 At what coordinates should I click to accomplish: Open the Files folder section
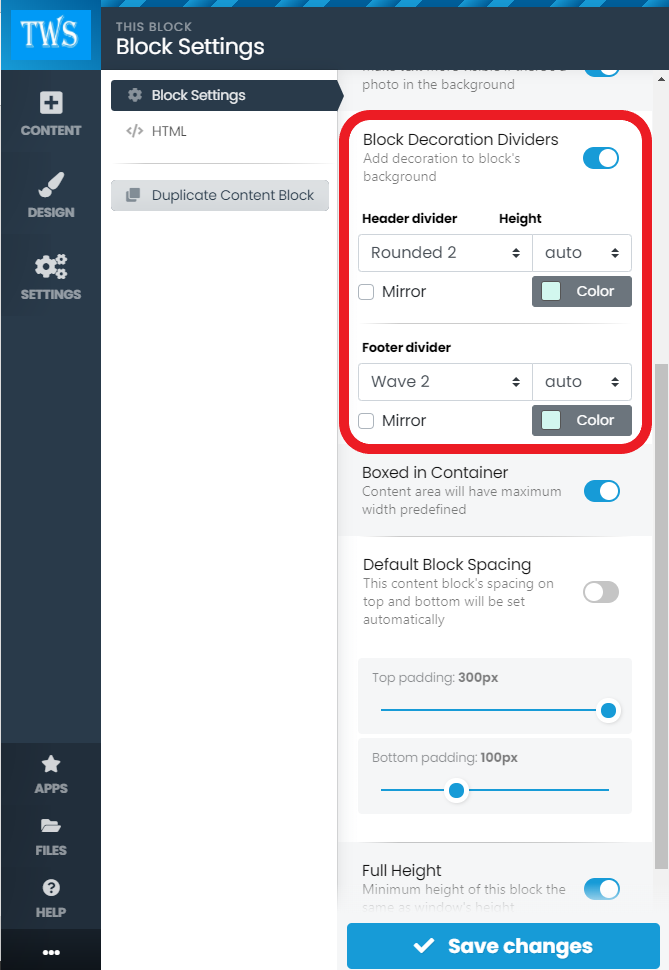click(x=50, y=836)
